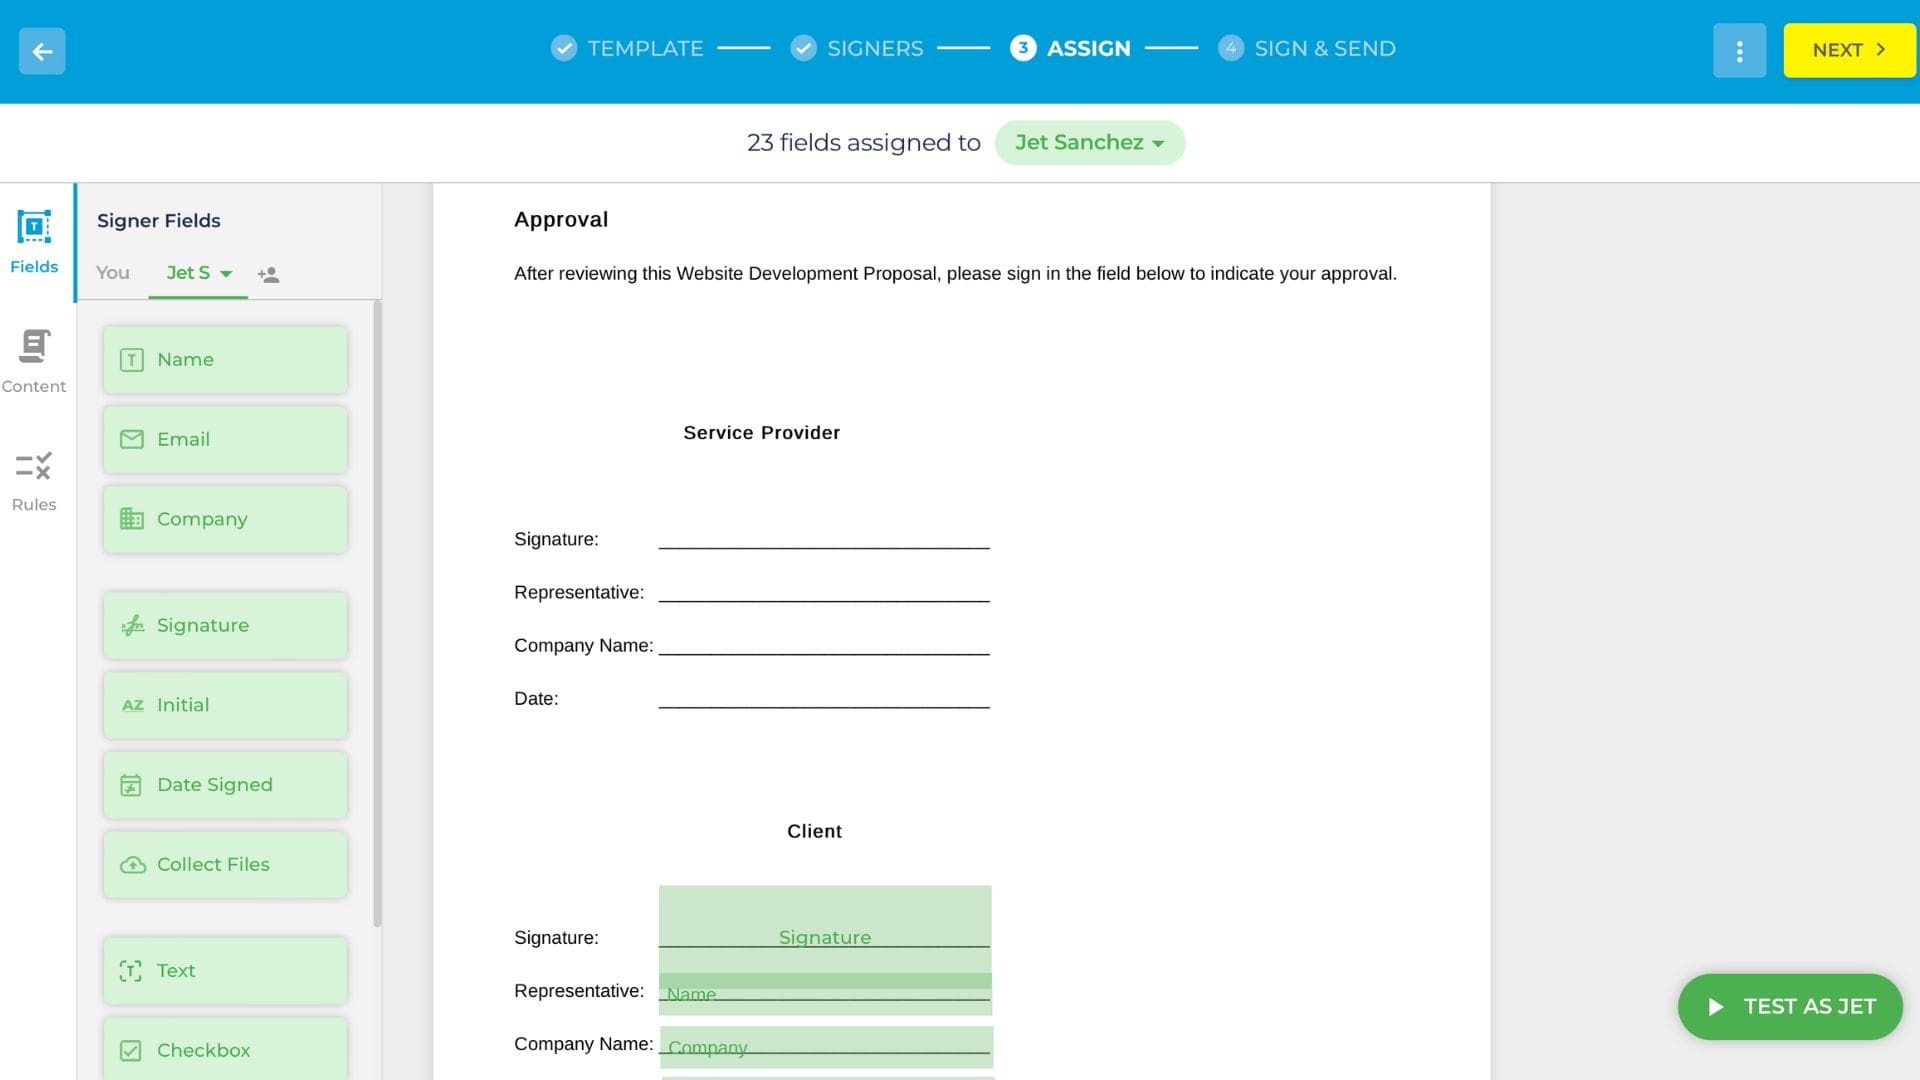Open the Rules panel icon

point(34,481)
